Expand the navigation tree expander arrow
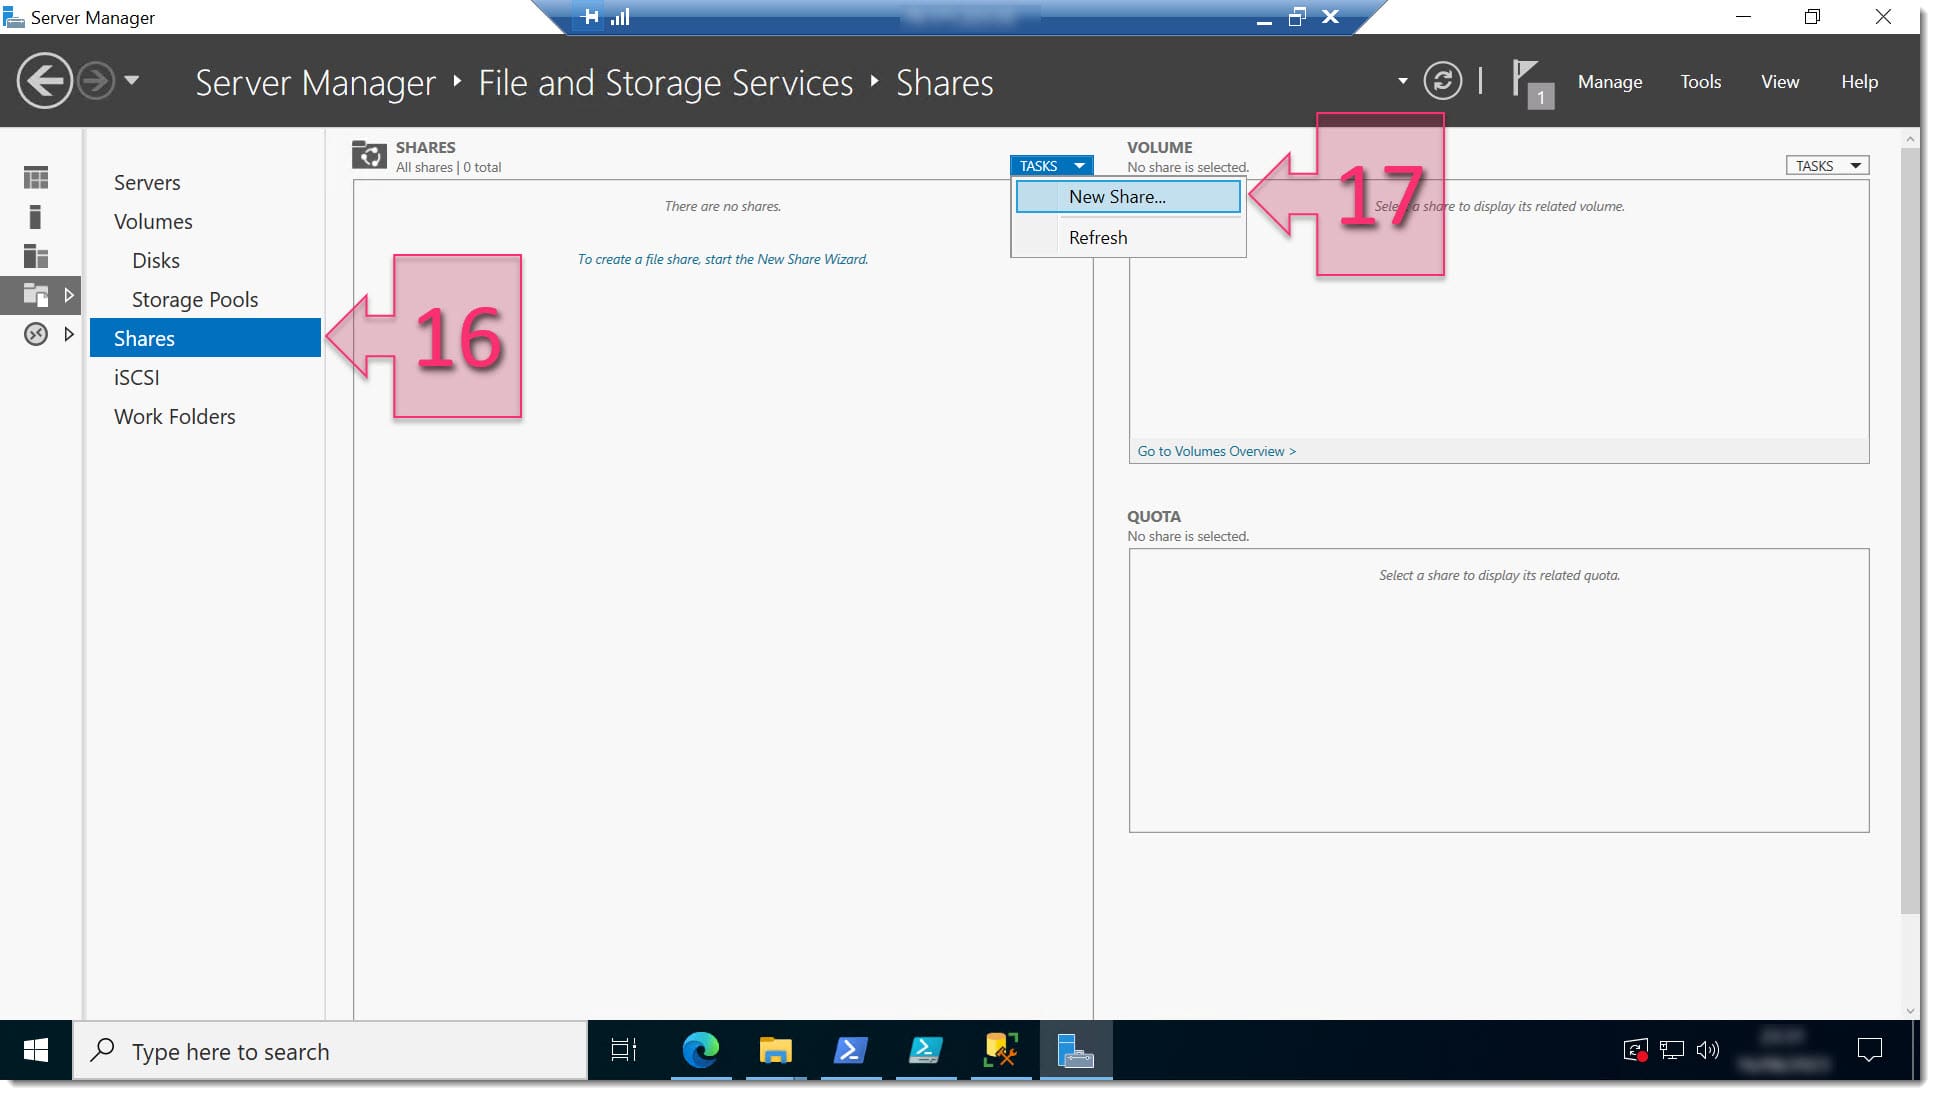The height and width of the screenshot is (1095, 1935). point(68,335)
